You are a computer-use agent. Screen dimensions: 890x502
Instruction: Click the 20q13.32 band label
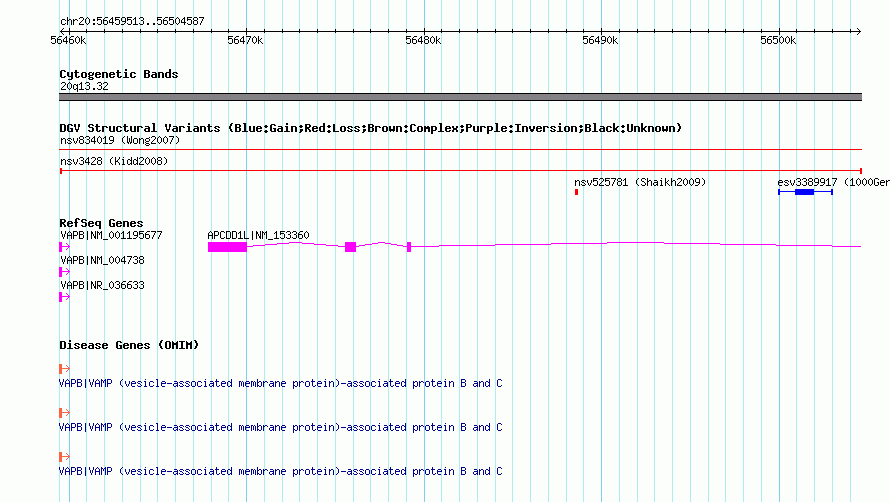coord(84,86)
